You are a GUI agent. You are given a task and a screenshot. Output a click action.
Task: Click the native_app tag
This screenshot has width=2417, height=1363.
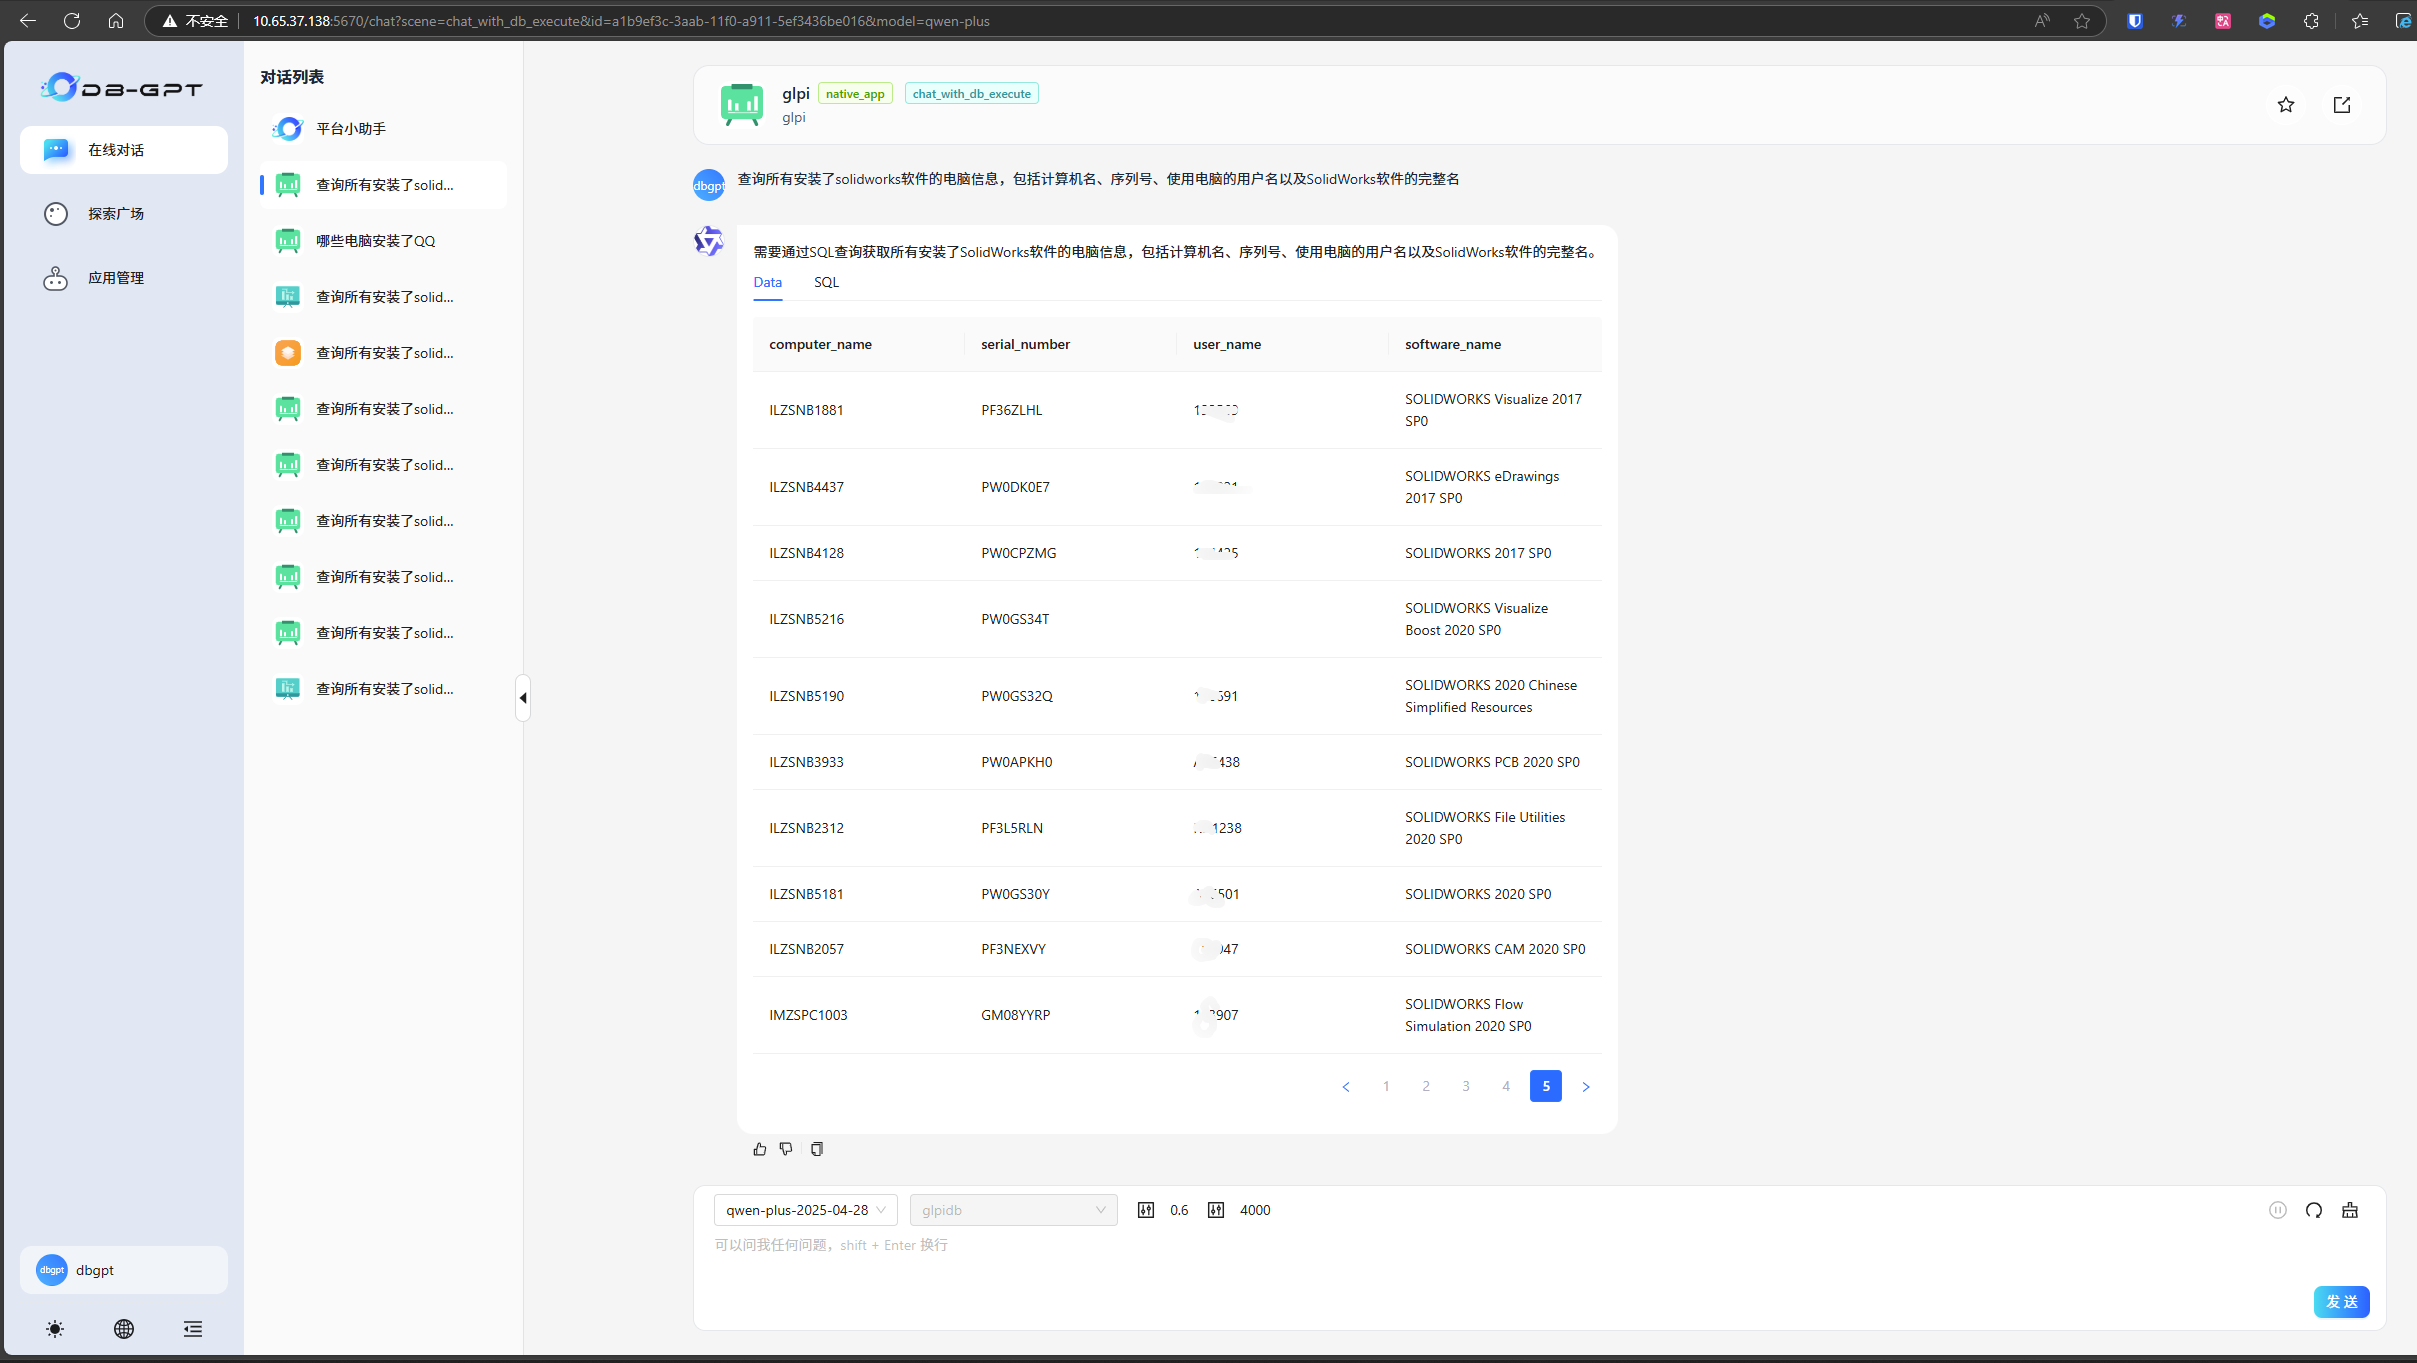pos(855,94)
